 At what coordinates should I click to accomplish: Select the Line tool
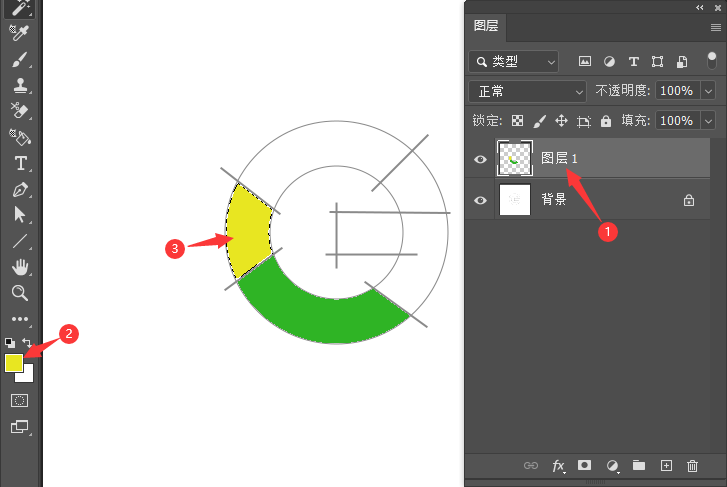(x=19, y=241)
